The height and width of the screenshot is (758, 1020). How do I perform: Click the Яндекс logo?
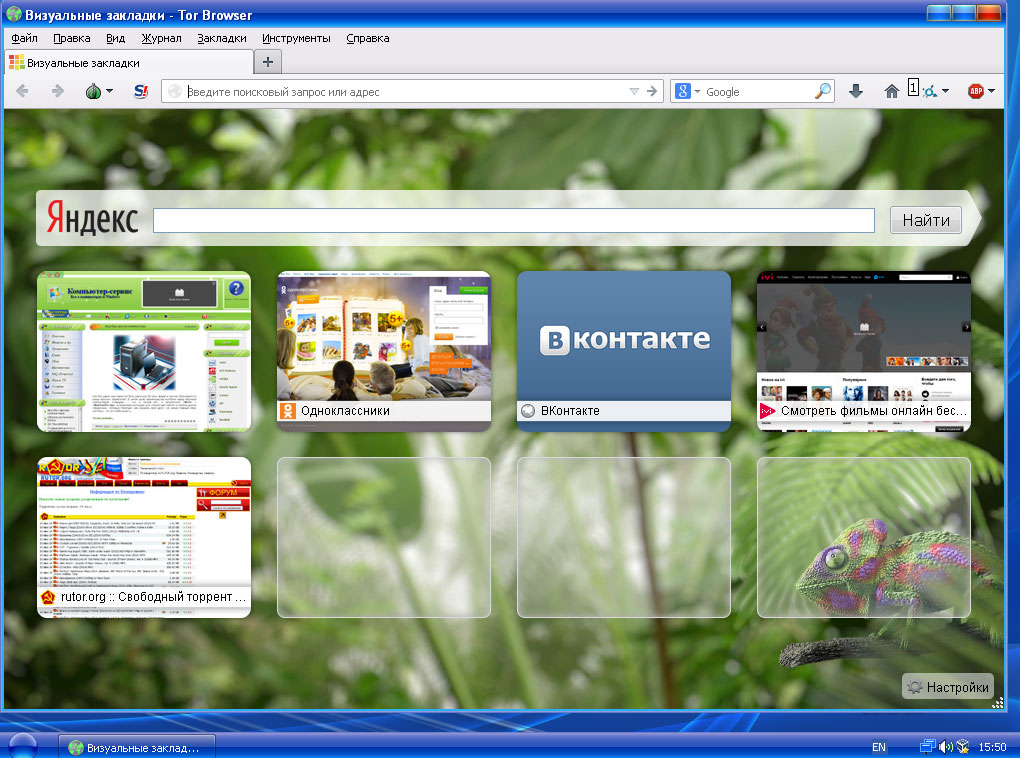92,217
